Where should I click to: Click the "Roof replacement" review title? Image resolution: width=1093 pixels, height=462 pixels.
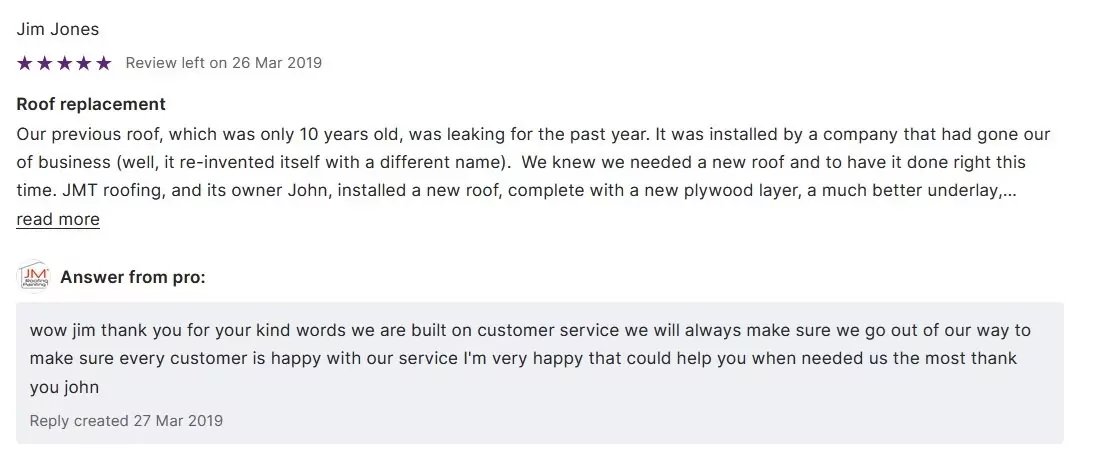click(91, 104)
